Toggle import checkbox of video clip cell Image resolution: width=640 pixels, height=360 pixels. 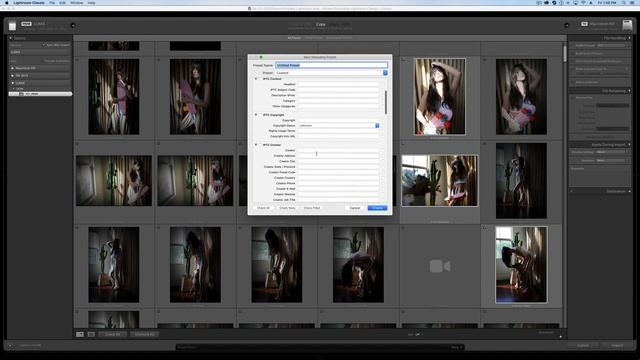[x=403, y=228]
